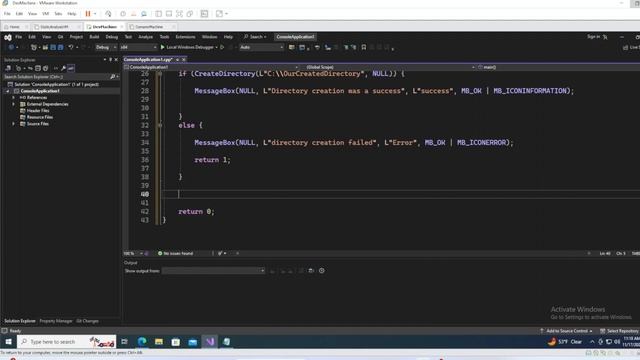
Task: Open the Extensions menu
Action: point(185,37)
